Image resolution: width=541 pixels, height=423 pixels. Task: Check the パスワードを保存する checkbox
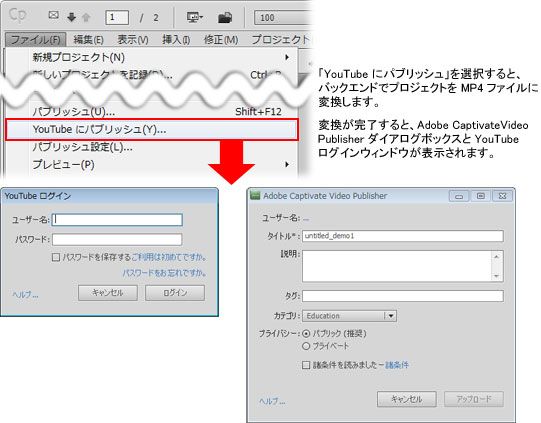(56, 257)
